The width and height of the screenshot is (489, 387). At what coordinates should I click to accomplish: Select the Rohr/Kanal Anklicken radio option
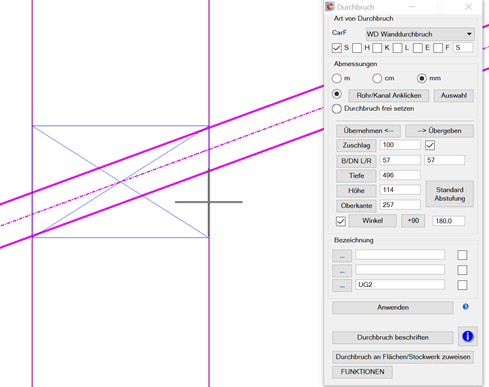click(337, 94)
